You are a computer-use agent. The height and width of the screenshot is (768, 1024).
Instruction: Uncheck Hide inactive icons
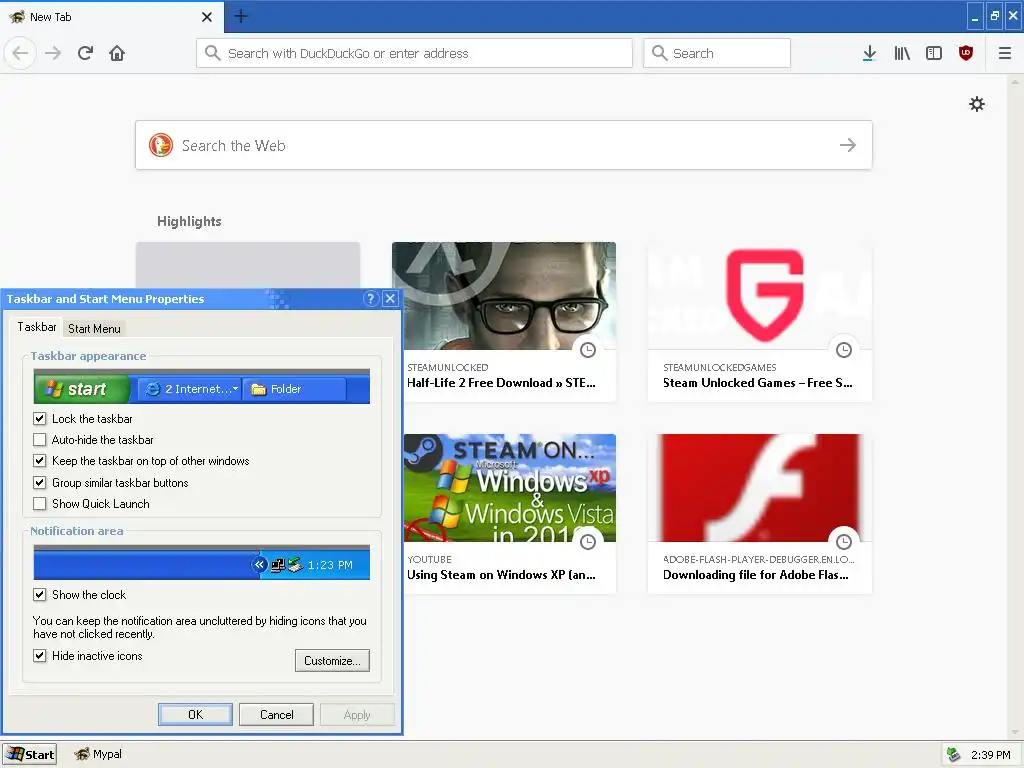[40, 656]
